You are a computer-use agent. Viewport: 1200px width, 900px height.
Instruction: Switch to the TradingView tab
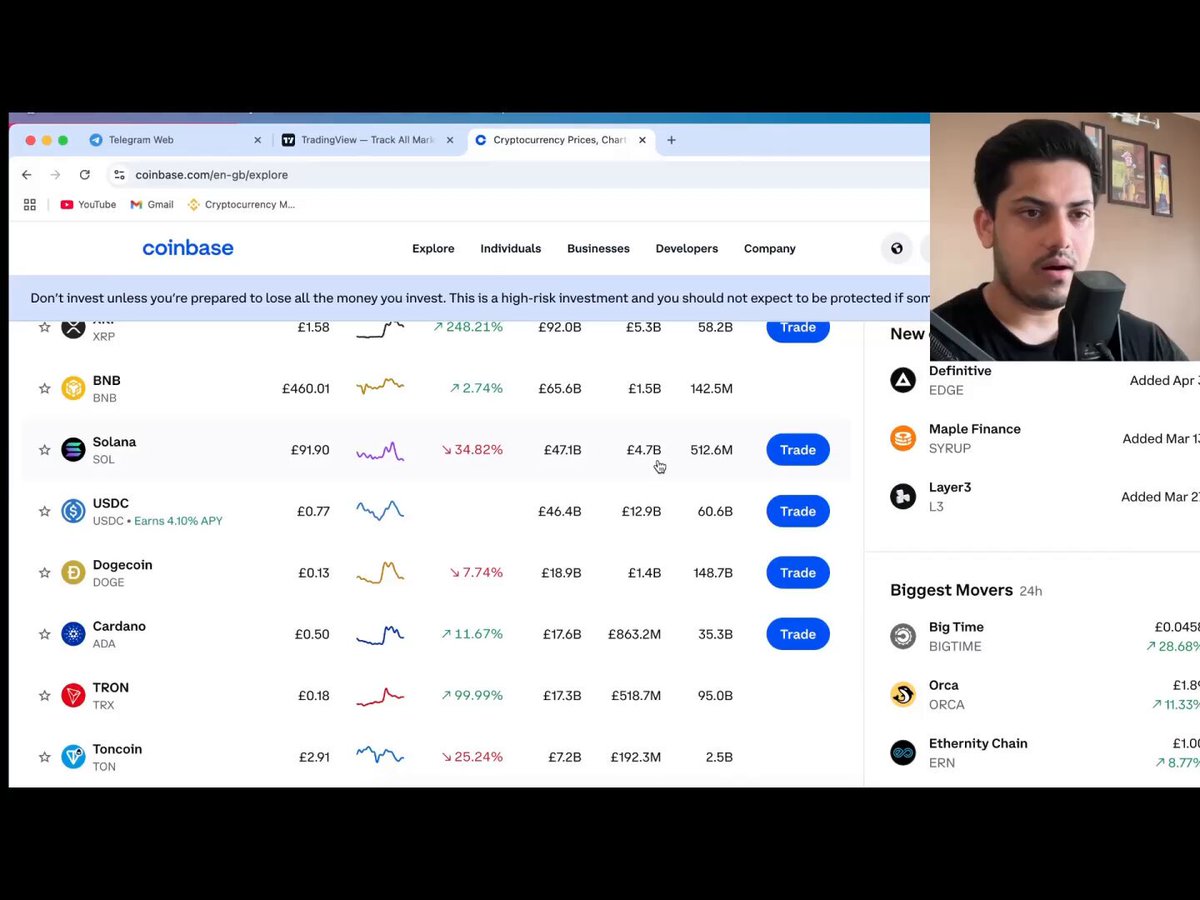tap(366, 140)
